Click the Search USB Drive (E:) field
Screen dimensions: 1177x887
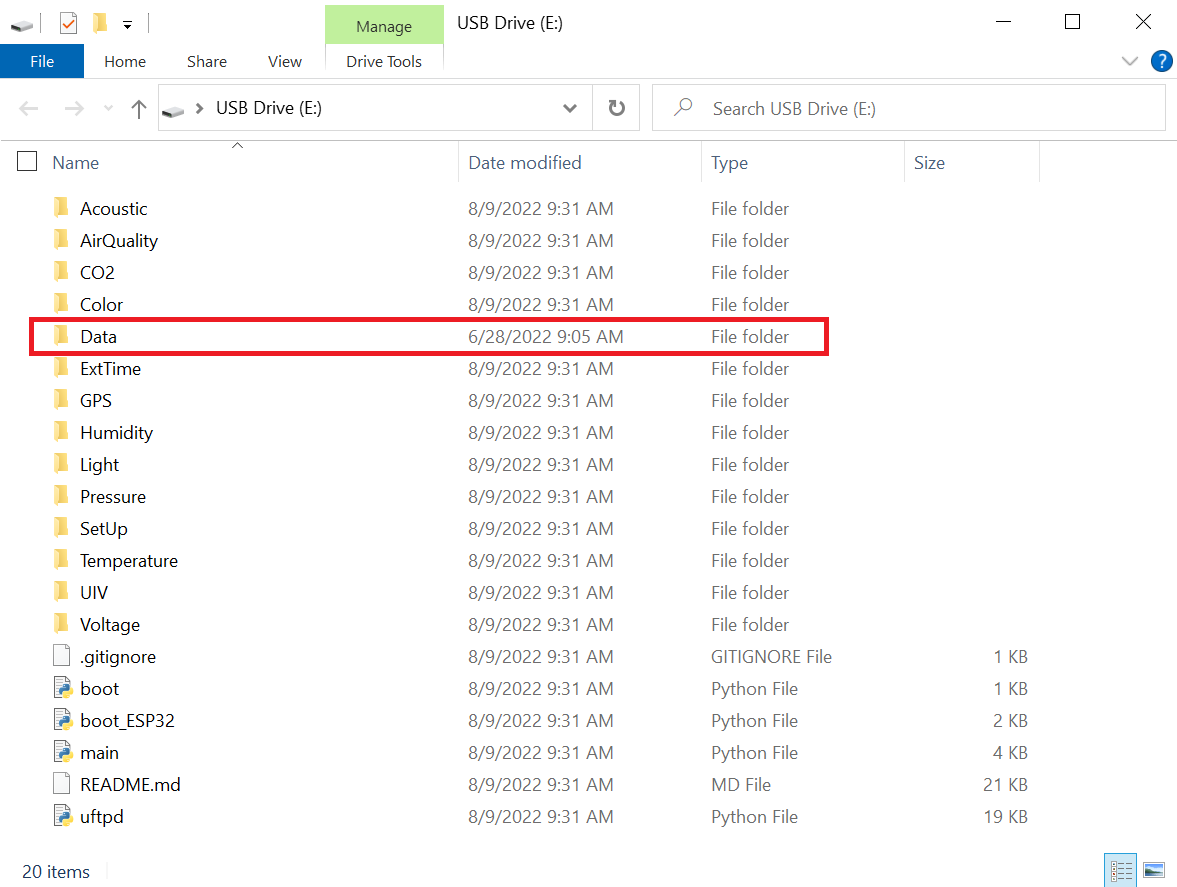(x=908, y=108)
